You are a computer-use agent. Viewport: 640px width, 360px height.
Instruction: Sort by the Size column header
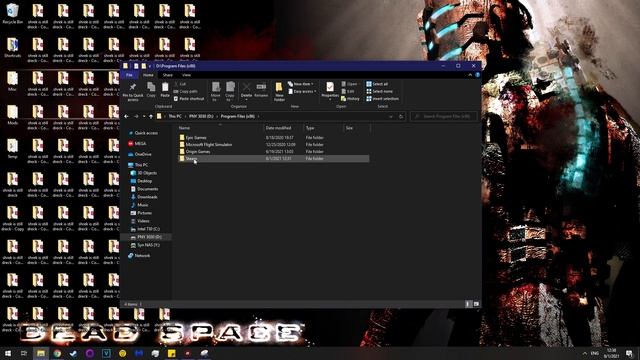(357, 128)
